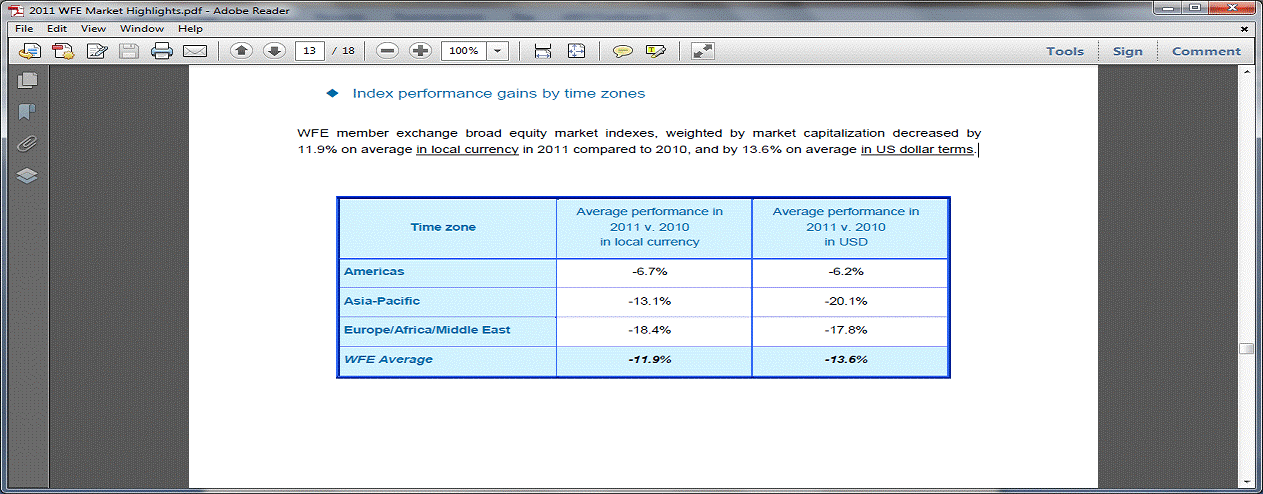Click the 'Europe/Africa/Middle East' row label
The width and height of the screenshot is (1263, 494).
click(x=429, y=329)
